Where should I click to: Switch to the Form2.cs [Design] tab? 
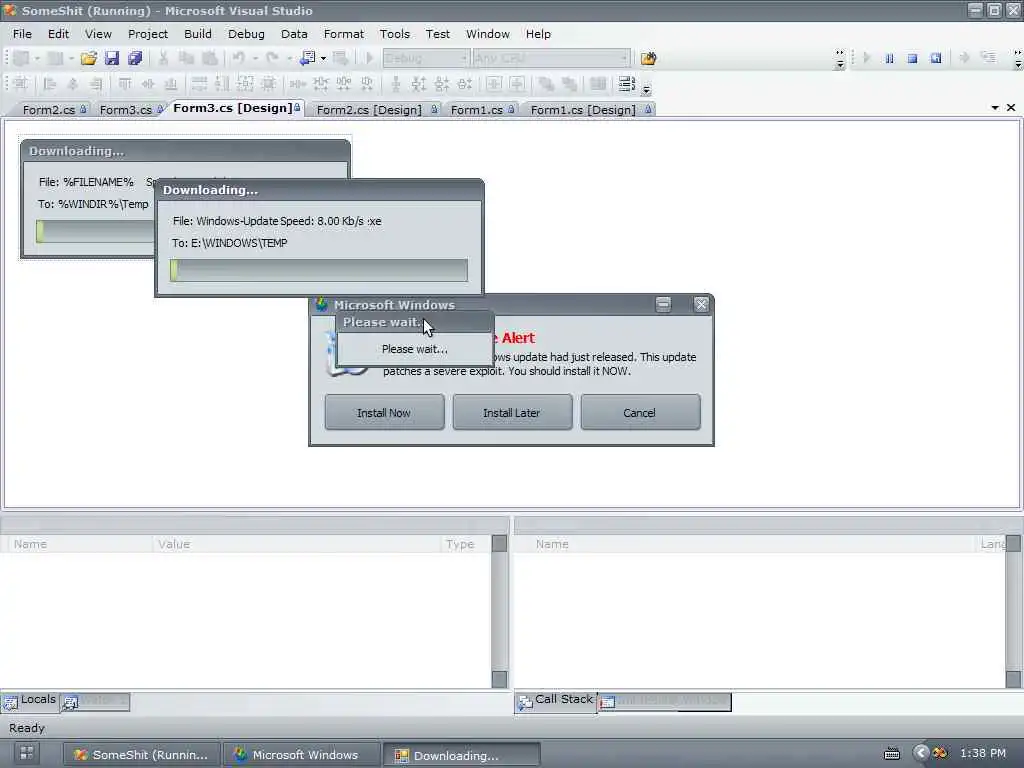pyautogui.click(x=376, y=110)
